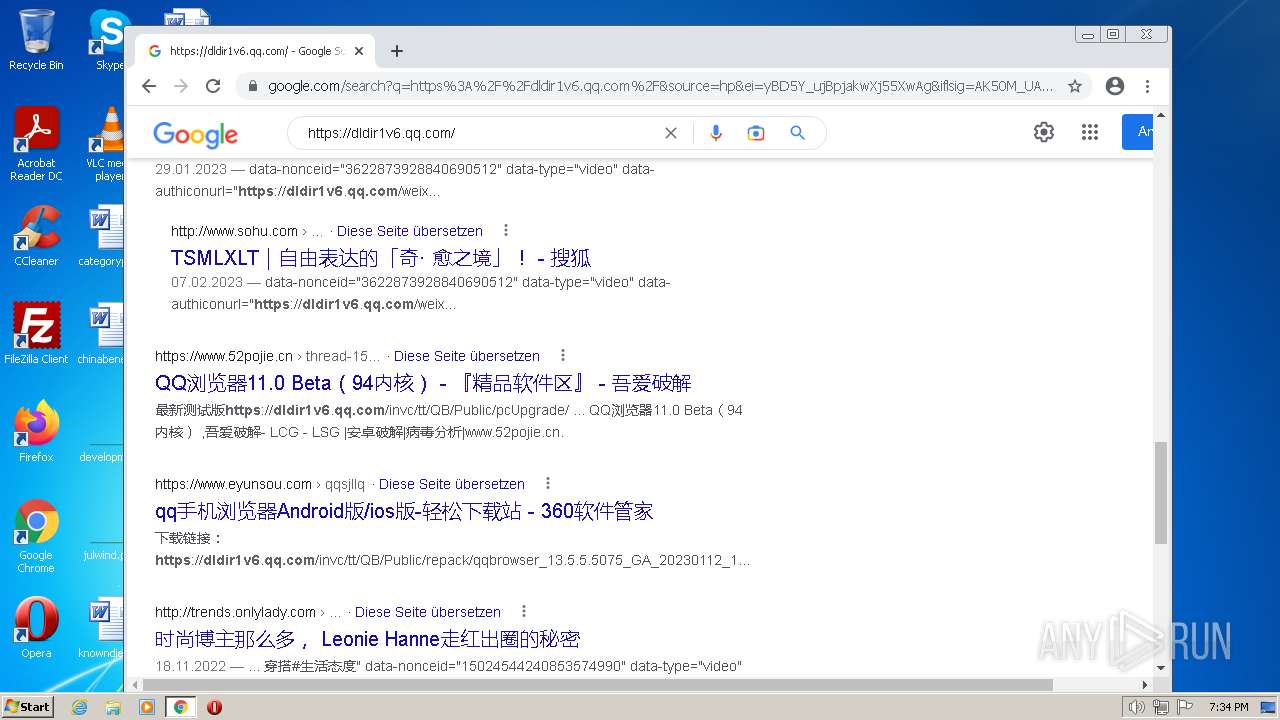Screen dimensions: 1280x720
Task: Open the Leonie Hanne result title
Action: click(x=367, y=639)
